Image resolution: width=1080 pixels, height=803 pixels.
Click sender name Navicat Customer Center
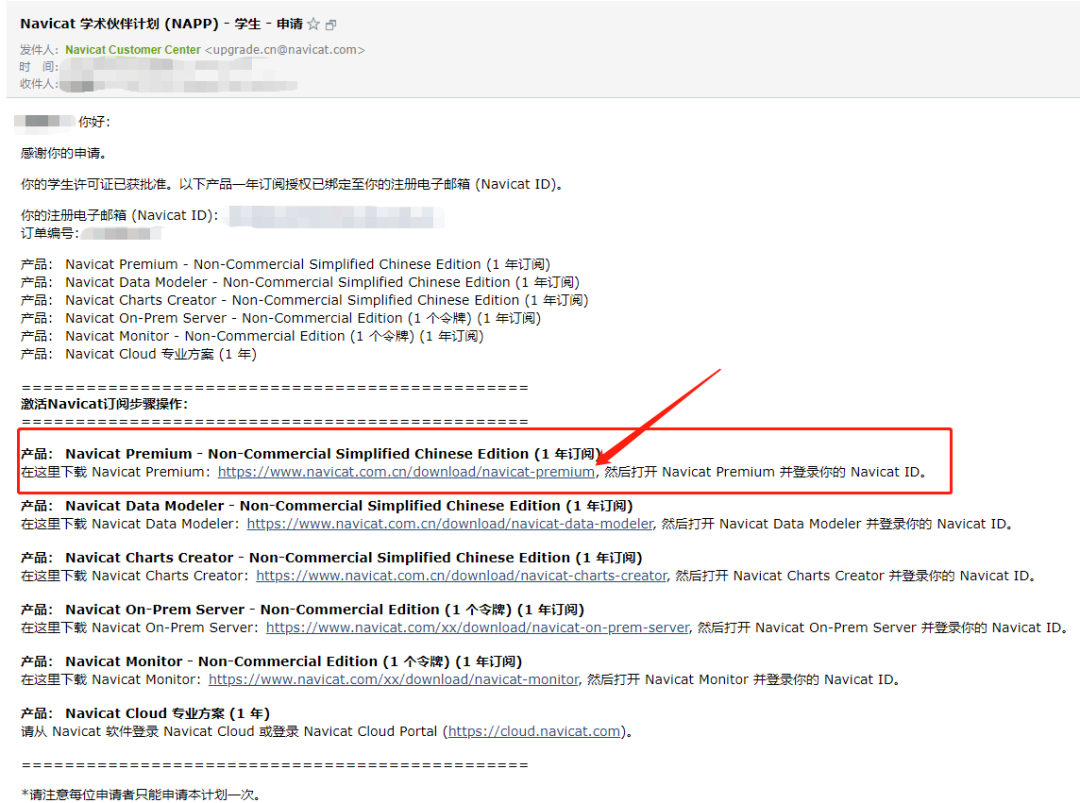(133, 50)
